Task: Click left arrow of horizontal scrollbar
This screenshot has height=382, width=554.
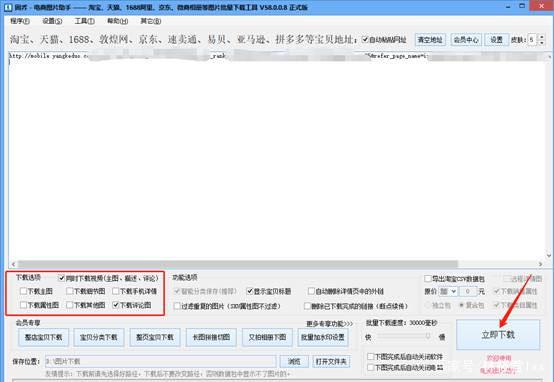Action: (x=13, y=264)
